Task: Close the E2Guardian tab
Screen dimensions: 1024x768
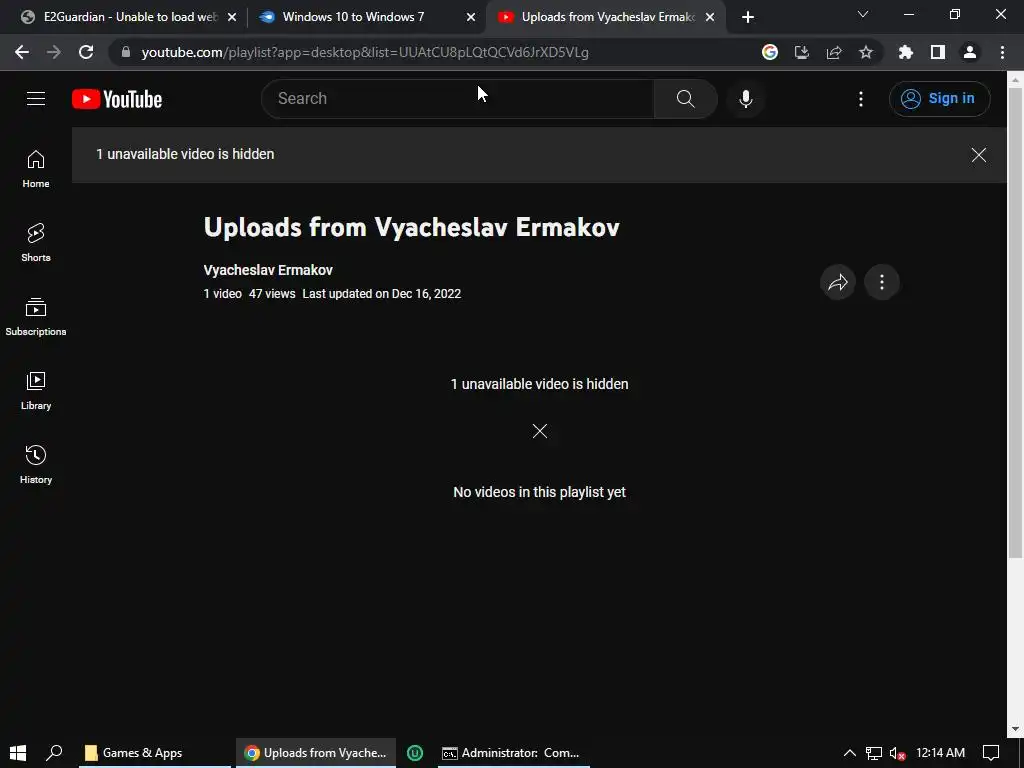Action: tap(232, 18)
